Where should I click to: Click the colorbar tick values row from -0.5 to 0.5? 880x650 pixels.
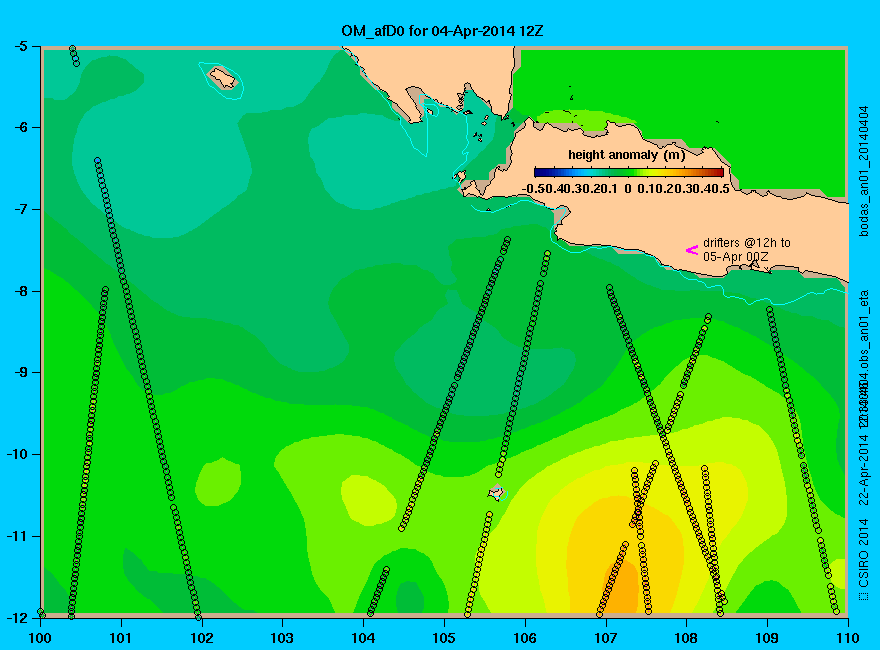(626, 189)
